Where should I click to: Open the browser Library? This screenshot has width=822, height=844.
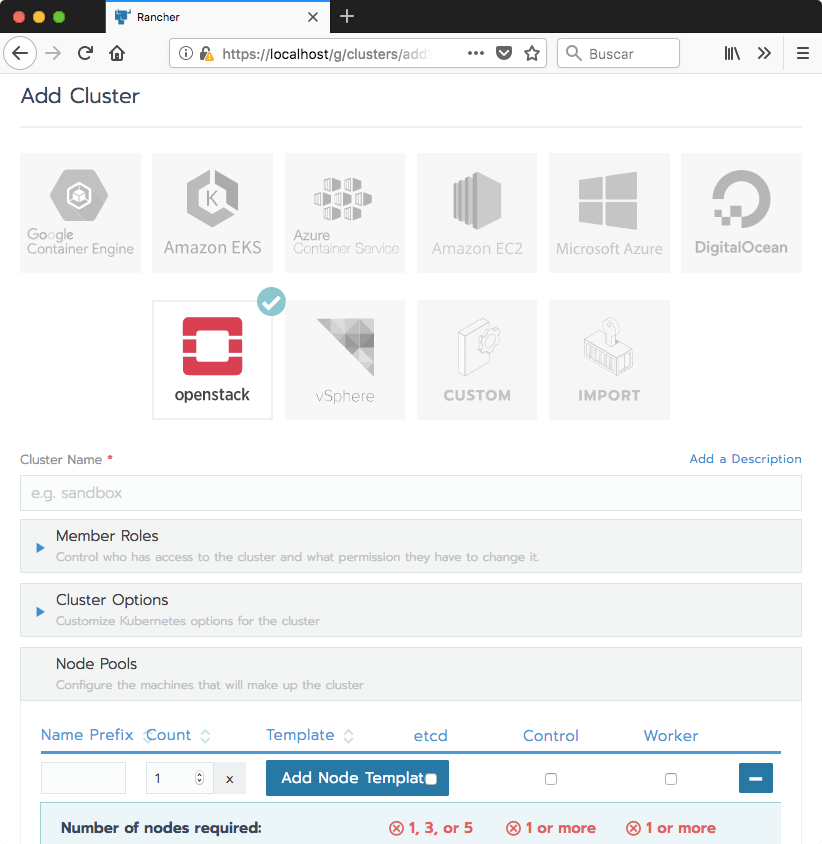732,53
